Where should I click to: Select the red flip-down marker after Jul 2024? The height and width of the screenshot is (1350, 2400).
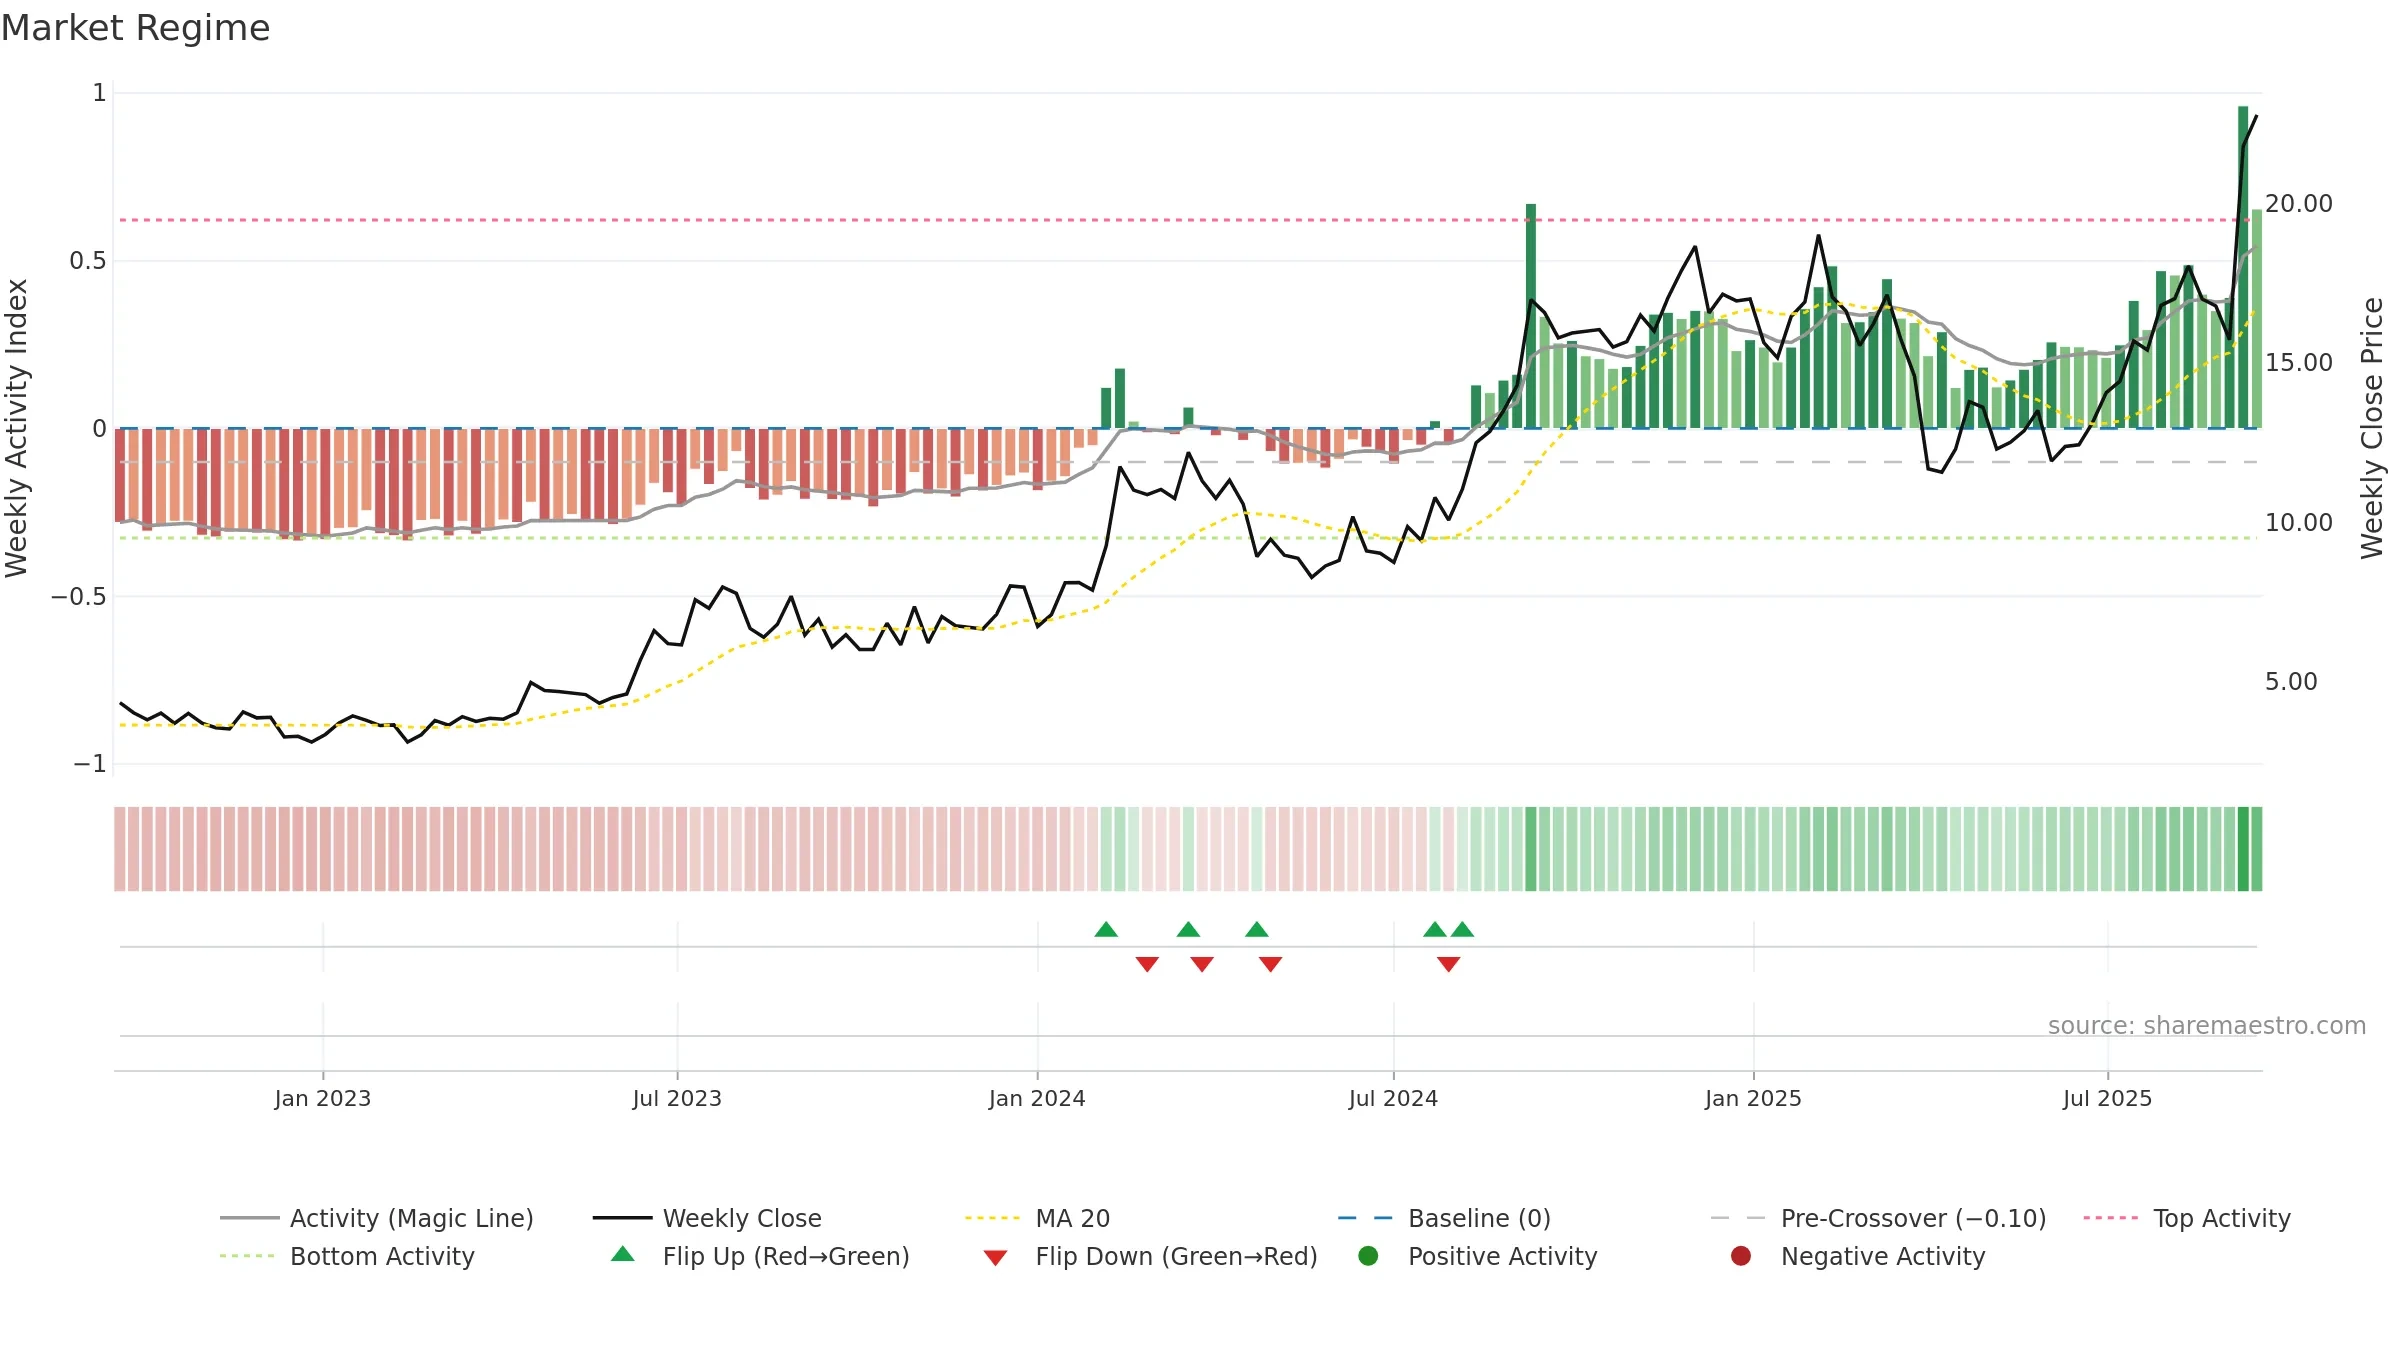point(1448,964)
